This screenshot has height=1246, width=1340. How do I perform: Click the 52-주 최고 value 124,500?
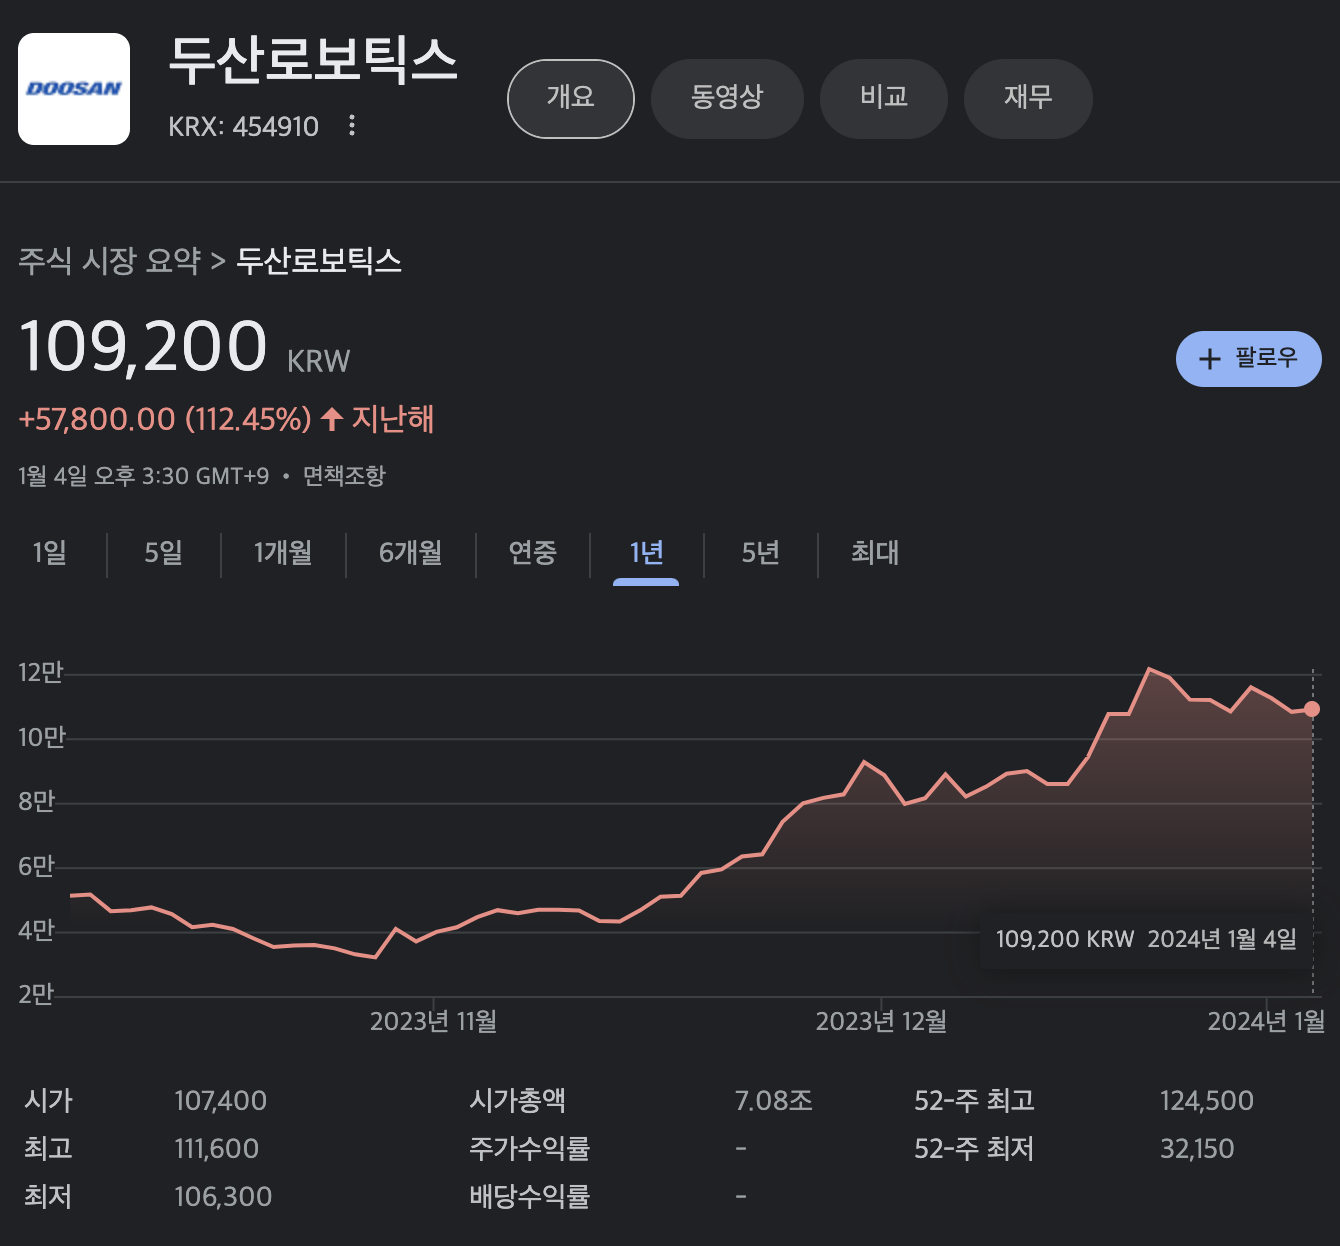point(1207,1101)
